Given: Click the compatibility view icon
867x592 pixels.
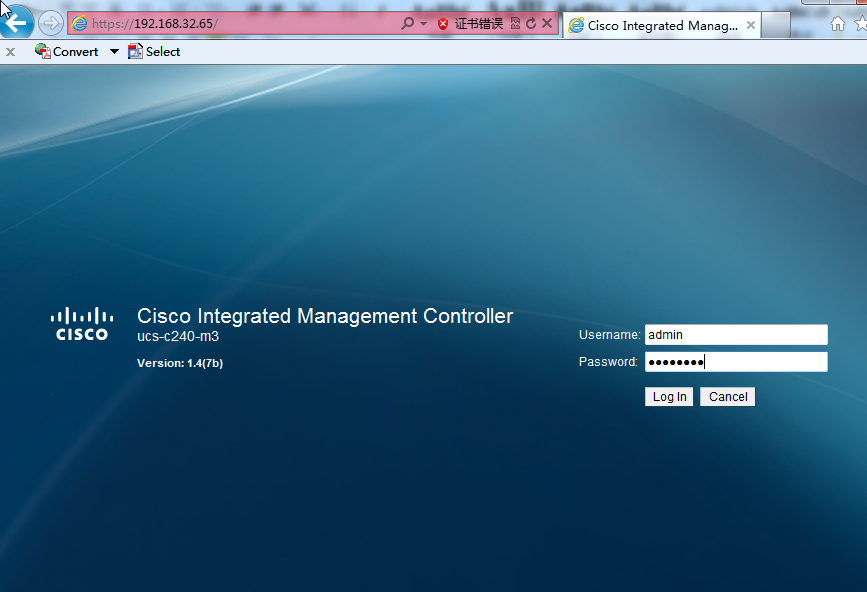Looking at the screenshot, I should pyautogui.click(x=515, y=23).
